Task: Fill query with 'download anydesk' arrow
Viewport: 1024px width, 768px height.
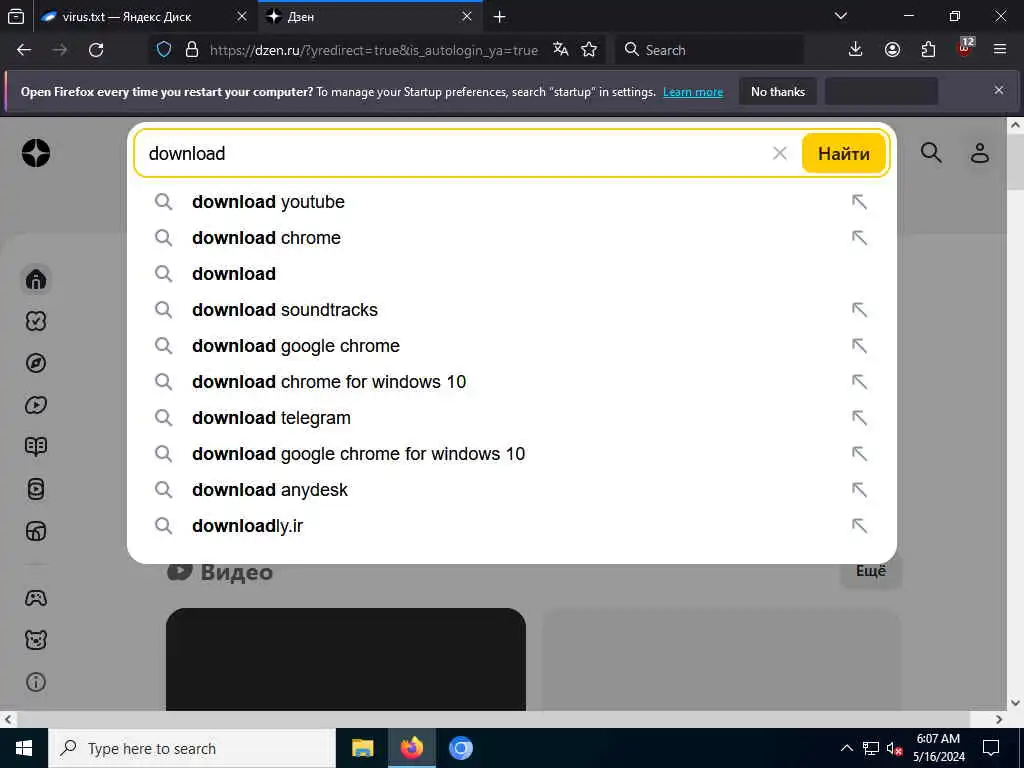Action: click(859, 490)
